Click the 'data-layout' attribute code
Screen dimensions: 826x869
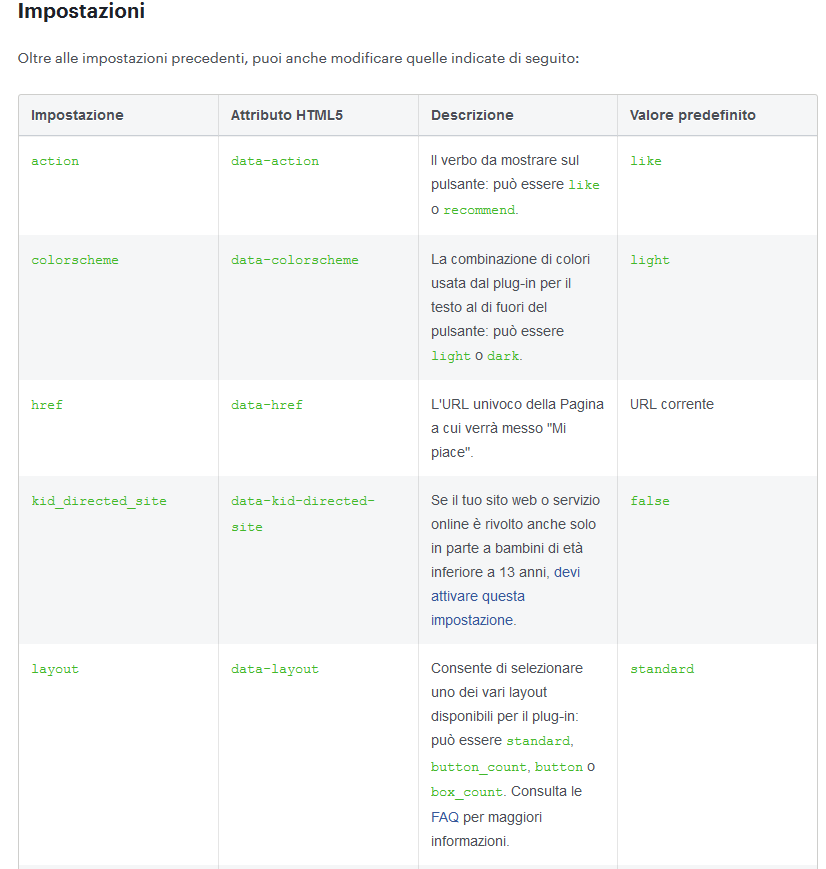tap(275, 669)
